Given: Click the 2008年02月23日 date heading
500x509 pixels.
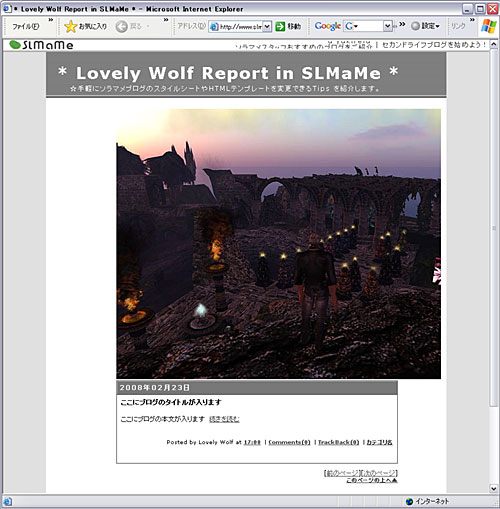Looking at the screenshot, I should pos(155,388).
